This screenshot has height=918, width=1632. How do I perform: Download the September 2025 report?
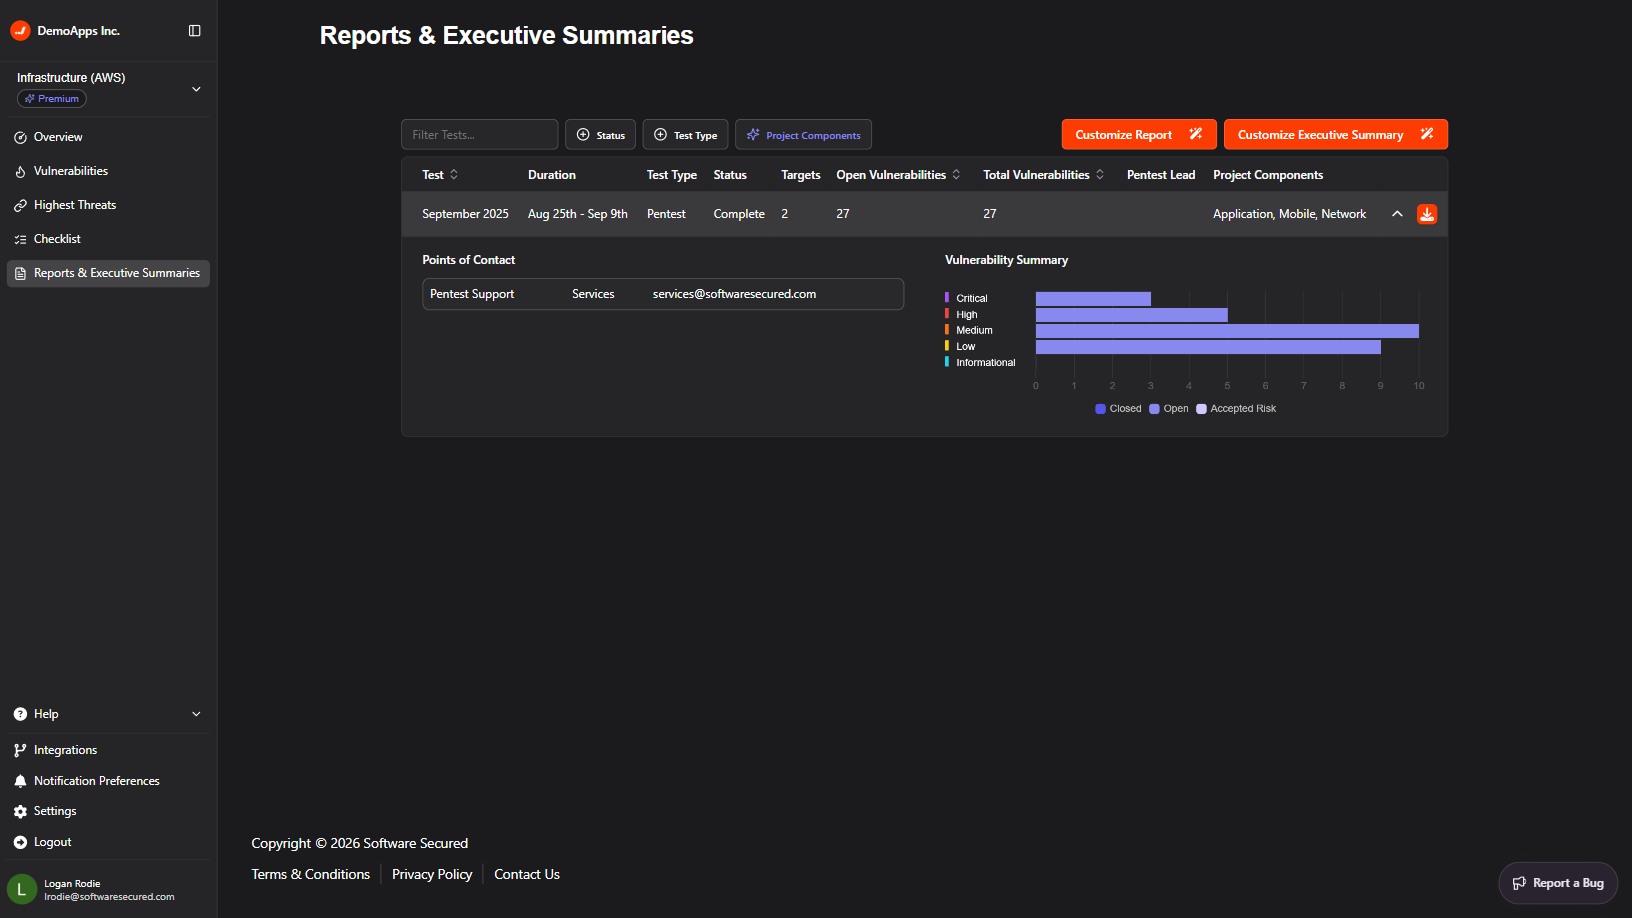pyautogui.click(x=1427, y=214)
